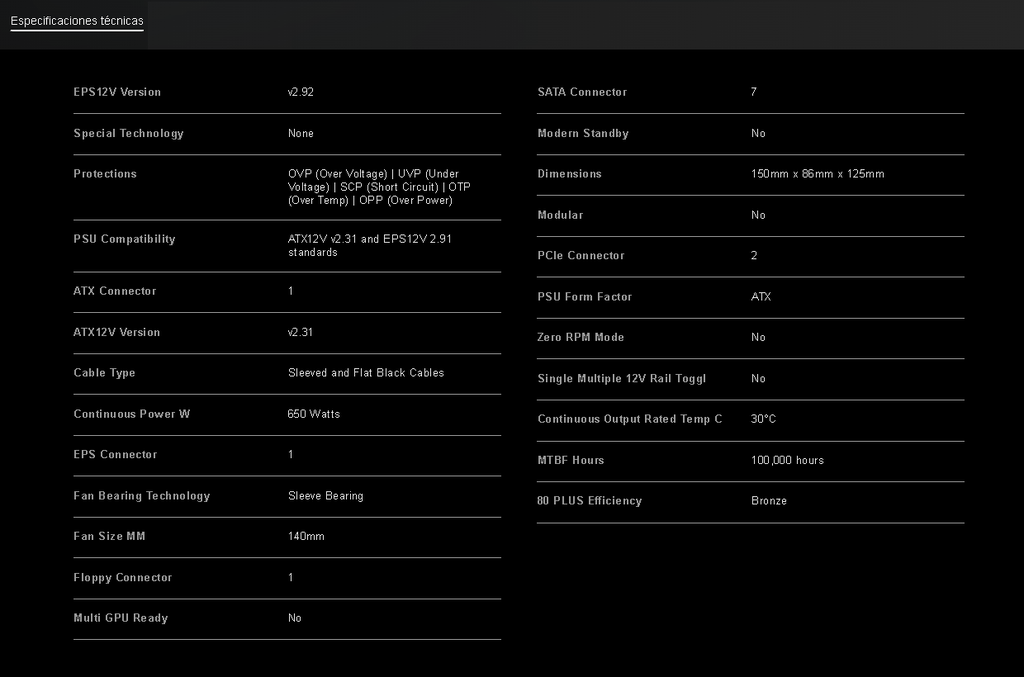The image size is (1024, 677).
Task: Click the PCIe Connector label
Action: (581, 256)
